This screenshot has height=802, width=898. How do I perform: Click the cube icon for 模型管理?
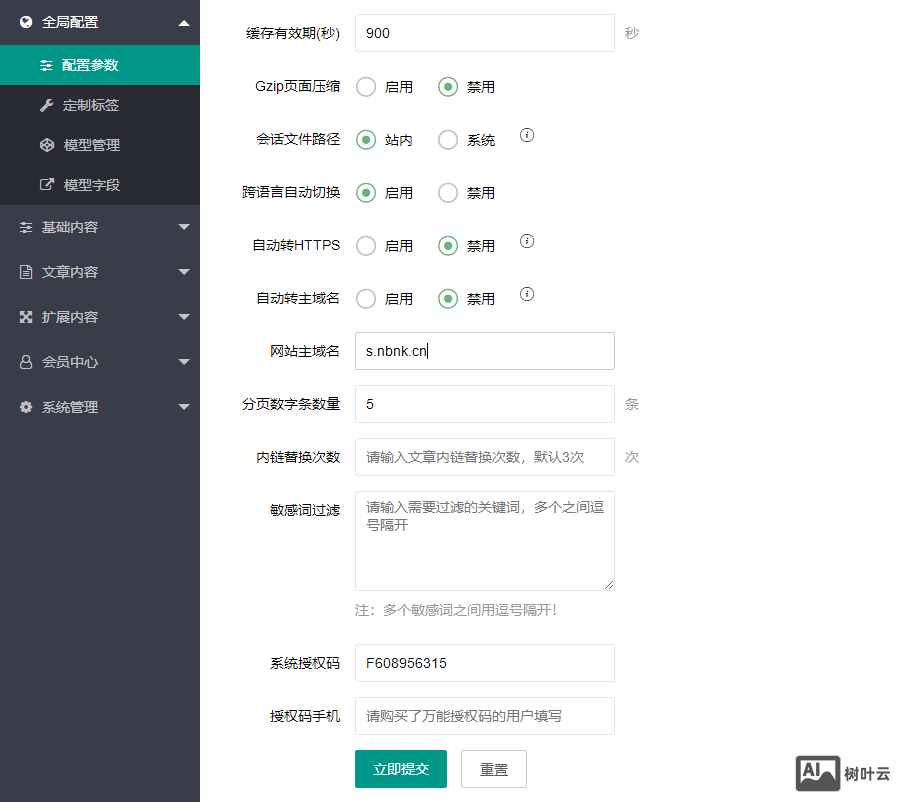pyautogui.click(x=46, y=145)
